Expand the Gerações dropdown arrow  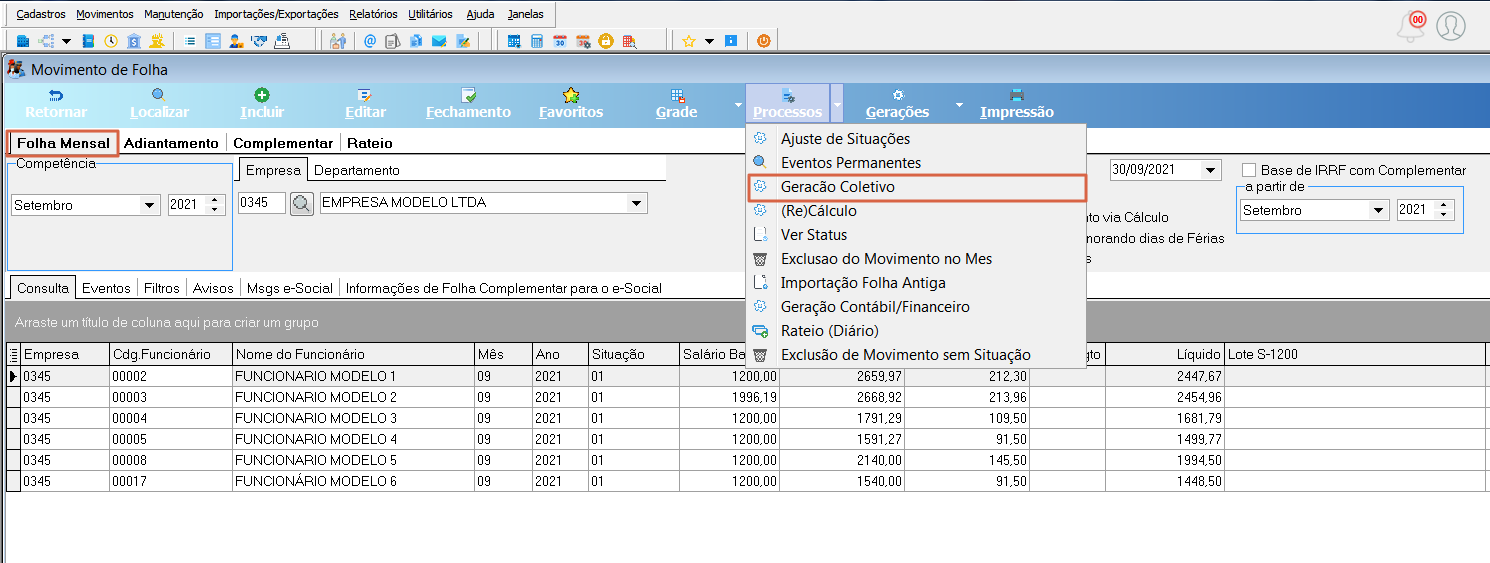click(x=959, y=103)
